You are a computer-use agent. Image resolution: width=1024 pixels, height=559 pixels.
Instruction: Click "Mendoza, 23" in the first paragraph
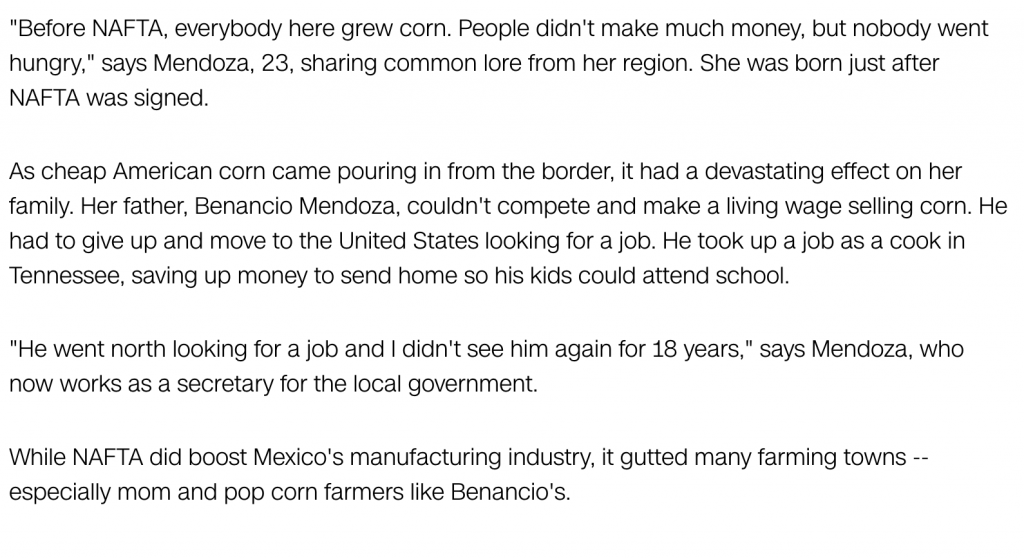point(223,63)
